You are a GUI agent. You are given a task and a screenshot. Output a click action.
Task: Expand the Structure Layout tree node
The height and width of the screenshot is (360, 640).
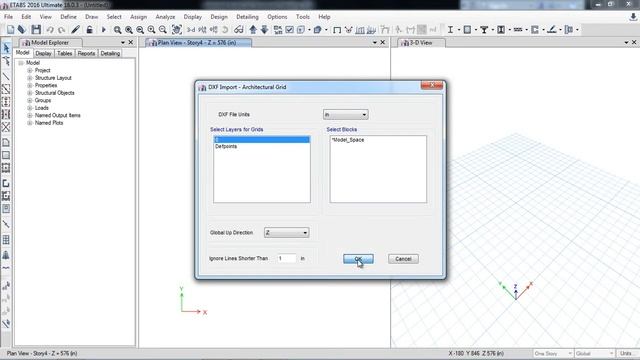[x=30, y=78]
